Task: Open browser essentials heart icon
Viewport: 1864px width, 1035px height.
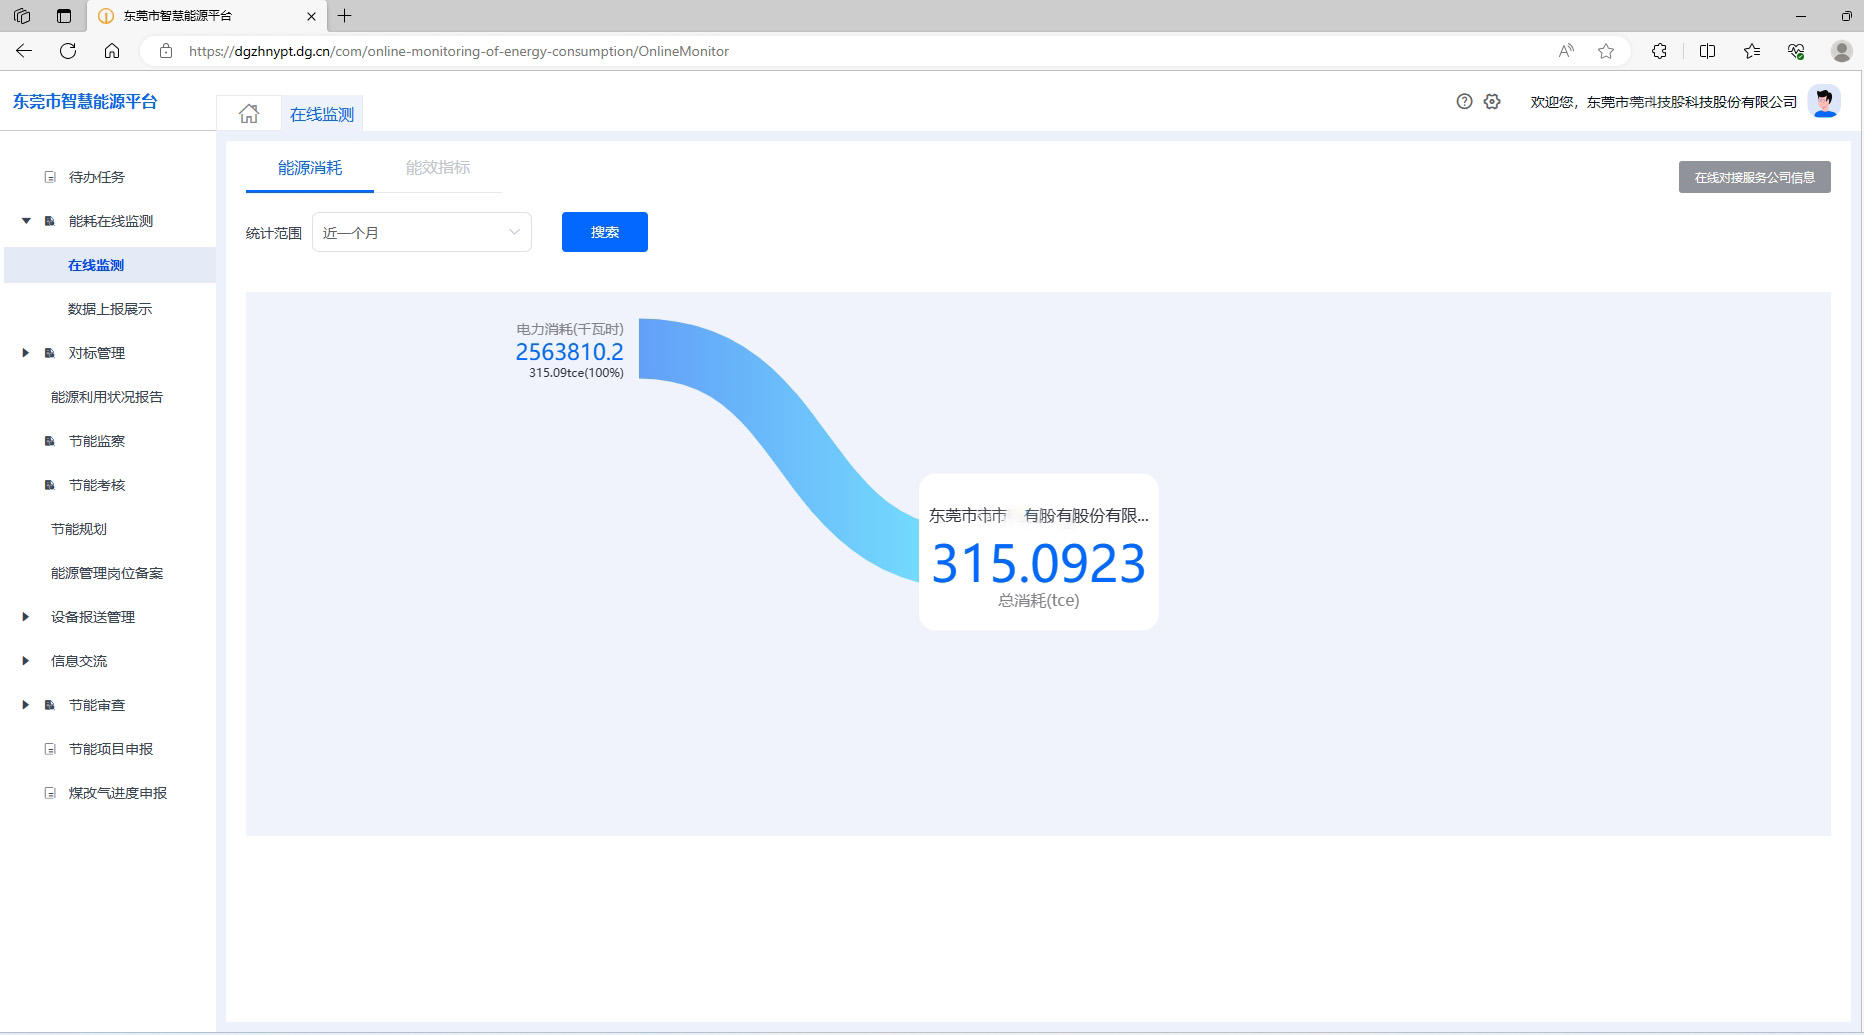Action: coord(1796,51)
